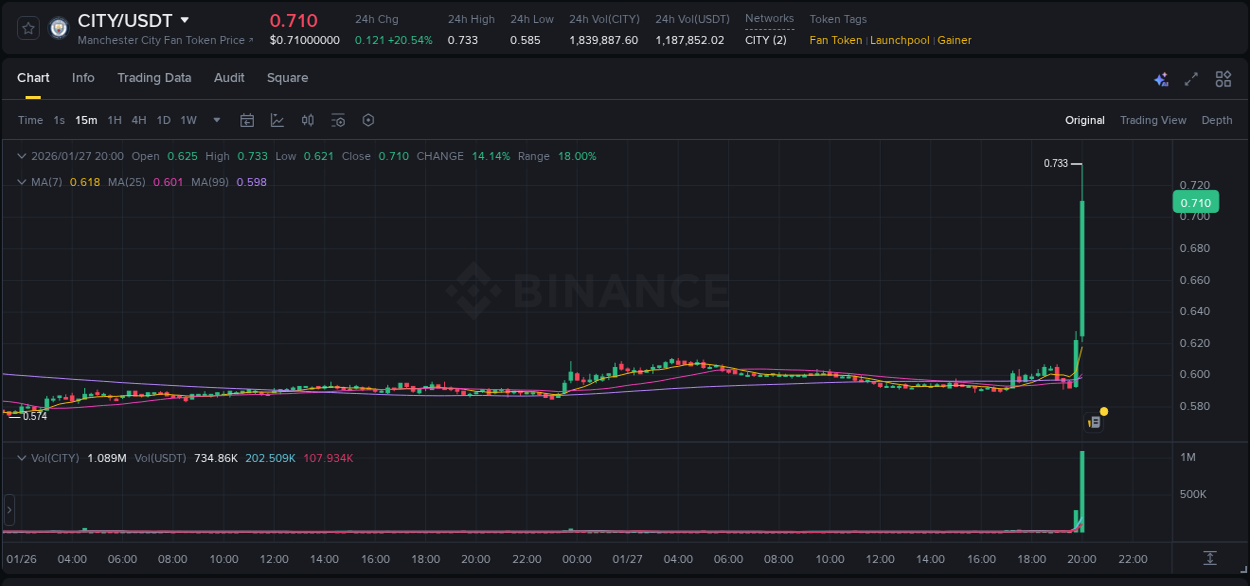Expand the CITY/USDT pair selector
1250x586 pixels.
click(x=183, y=19)
